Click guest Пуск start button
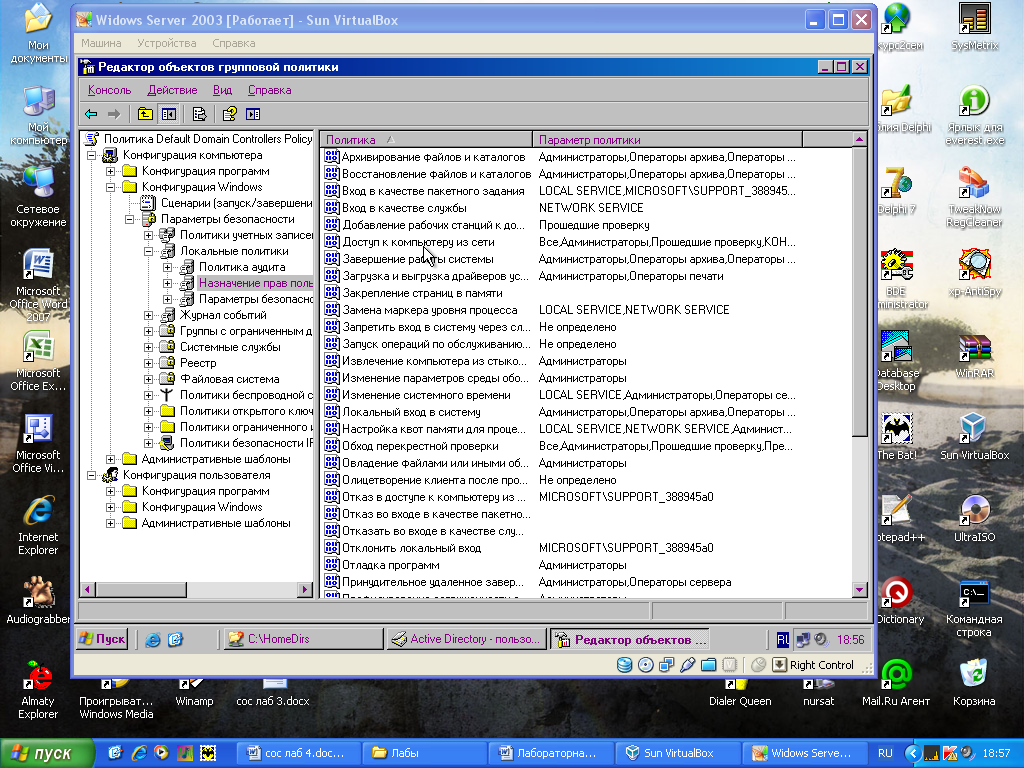Viewport: 1024px width, 768px height. [102, 639]
